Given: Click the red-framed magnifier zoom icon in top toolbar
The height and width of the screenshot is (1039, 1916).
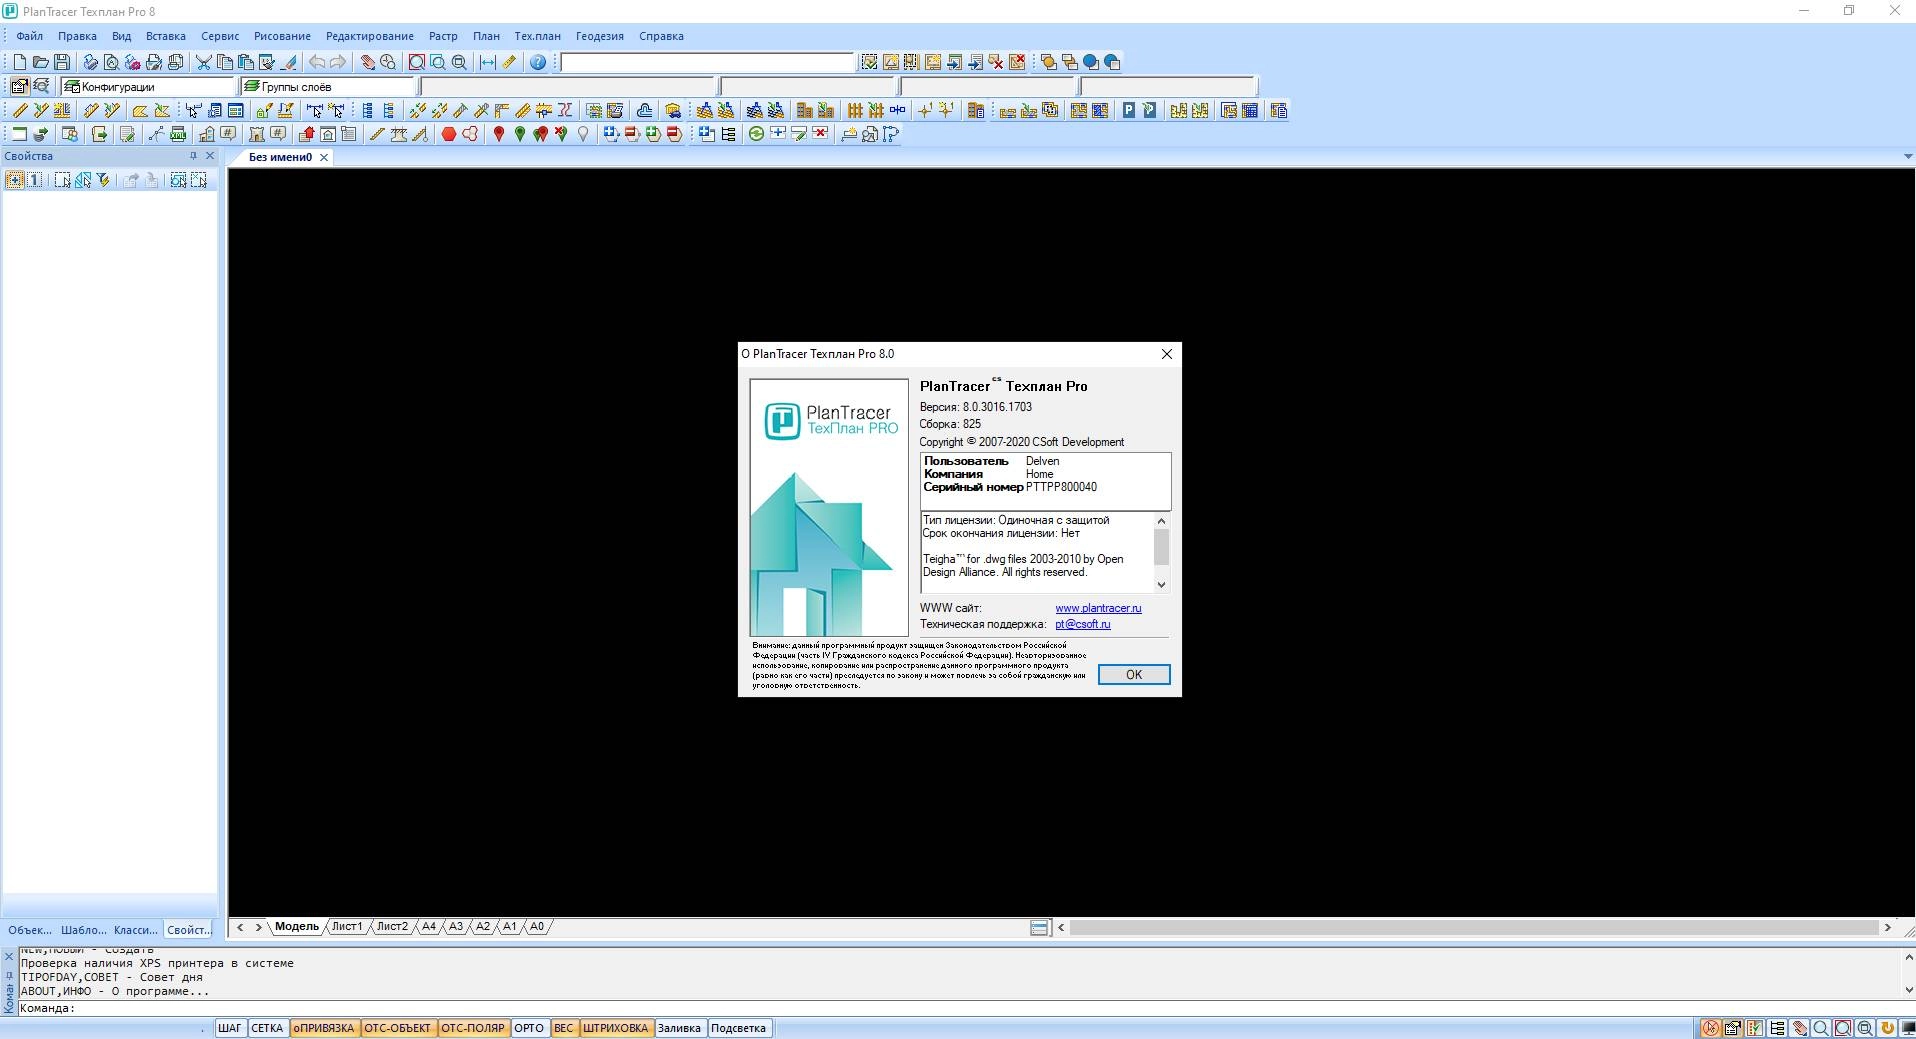Looking at the screenshot, I should click(x=417, y=62).
